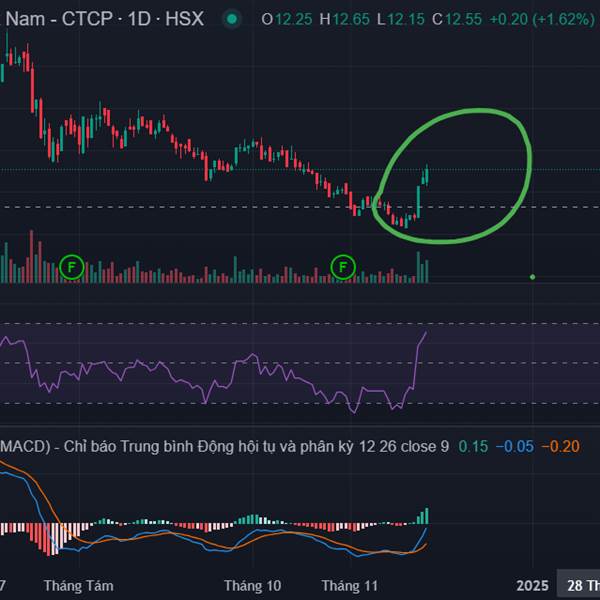The height and width of the screenshot is (600, 600).
Task: Click the latest green candlestick on price chart
Action: (427, 176)
